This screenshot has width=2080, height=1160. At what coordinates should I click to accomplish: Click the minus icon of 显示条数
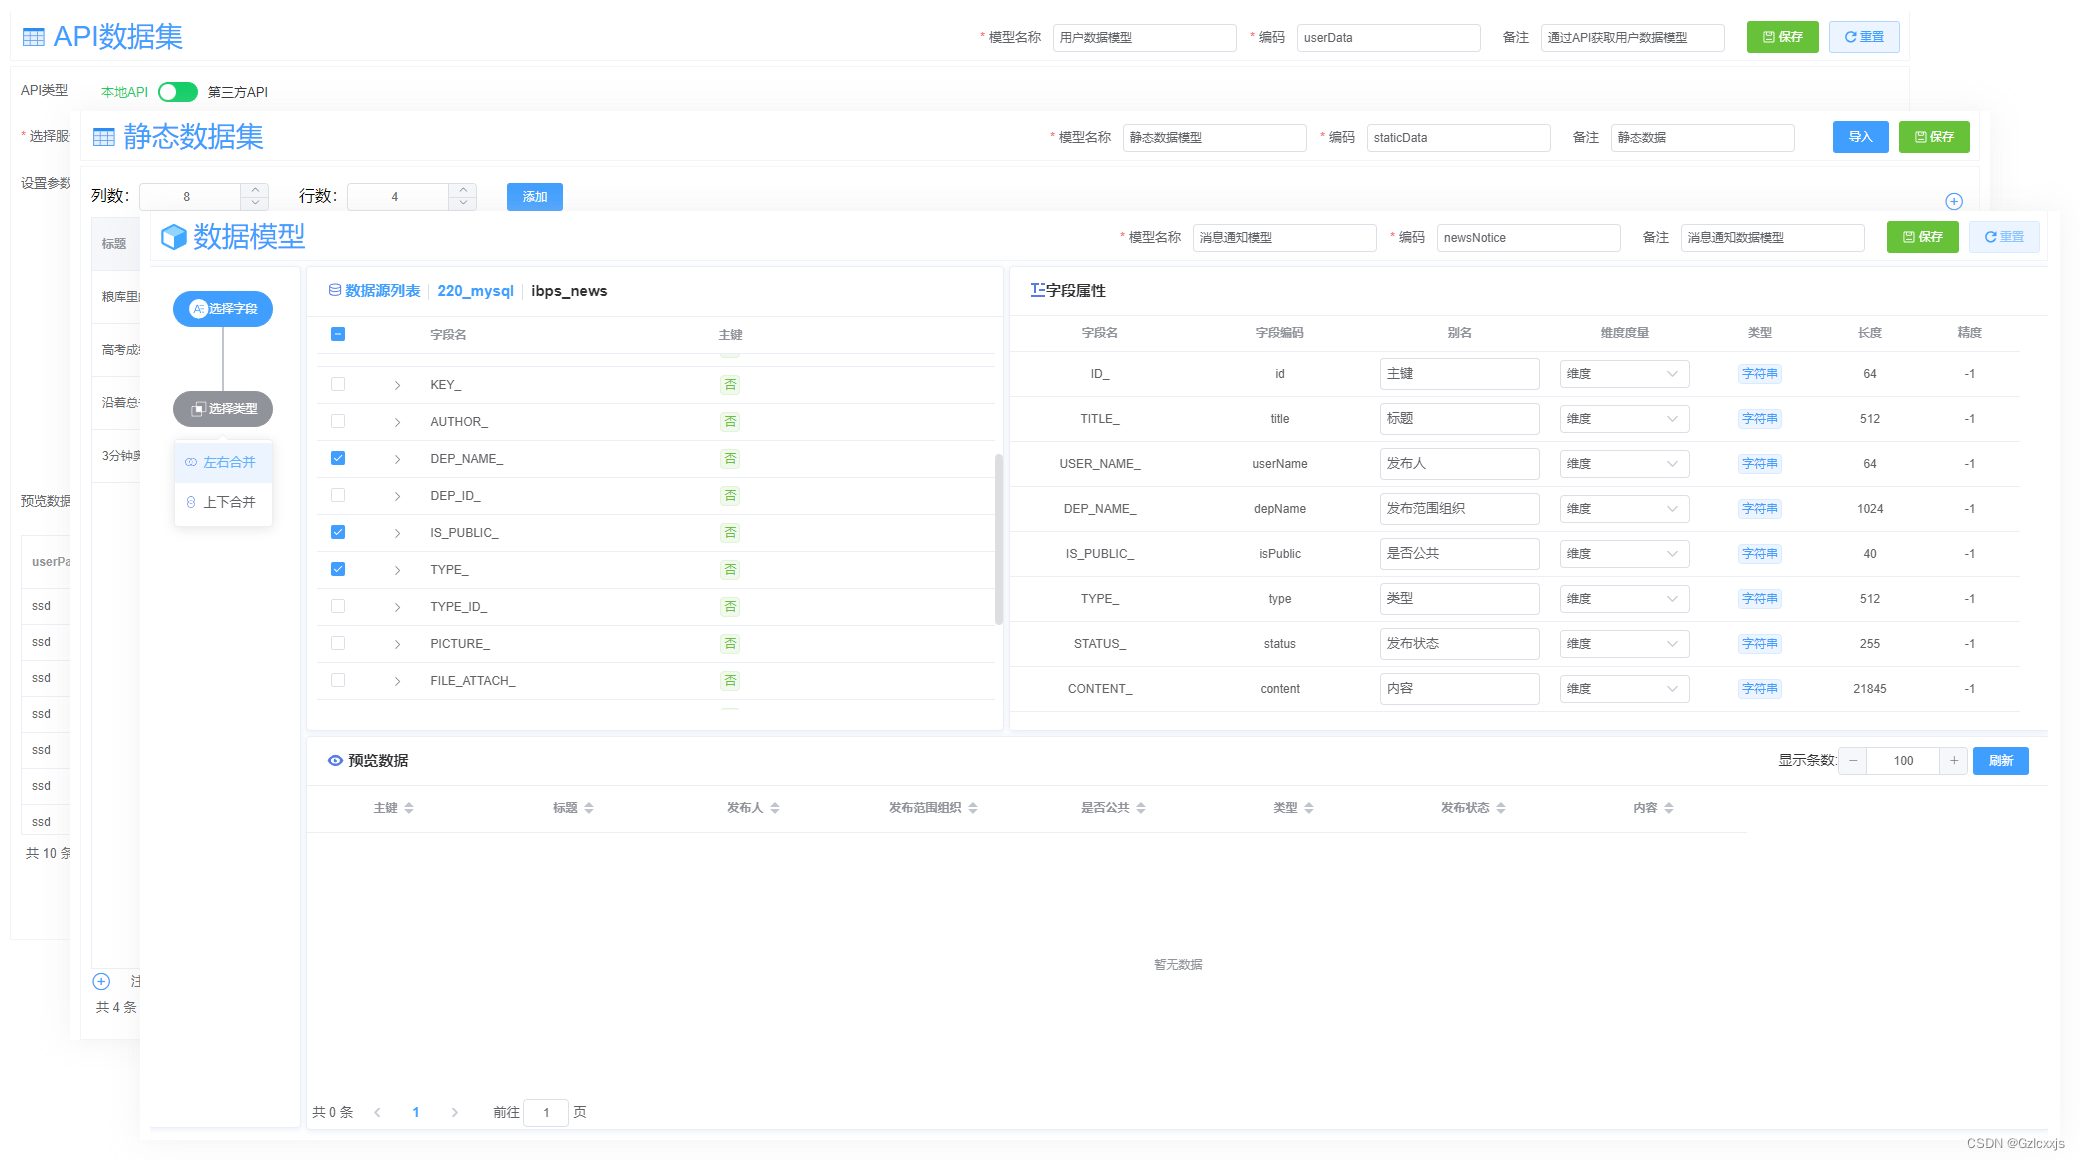[1853, 761]
